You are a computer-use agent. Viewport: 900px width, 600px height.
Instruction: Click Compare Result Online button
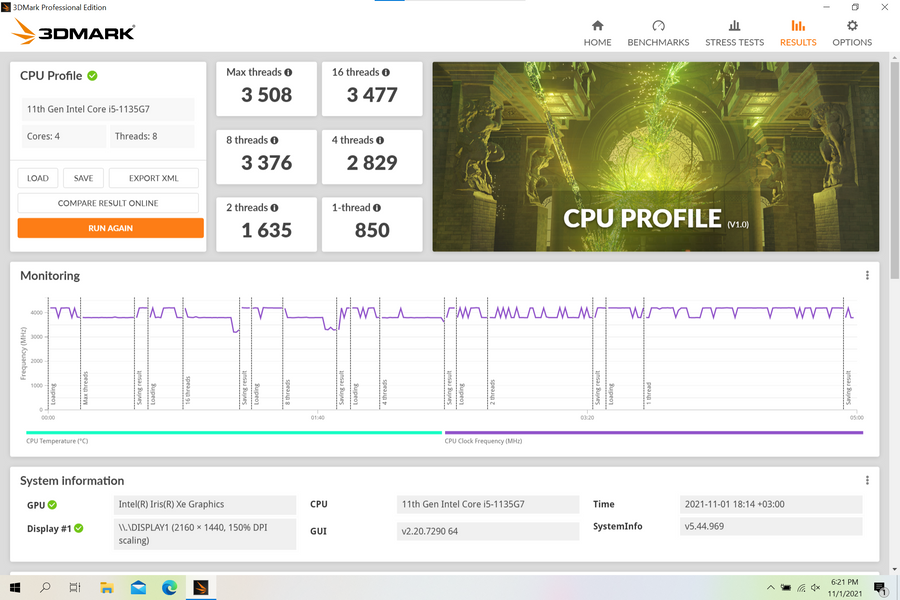109,203
